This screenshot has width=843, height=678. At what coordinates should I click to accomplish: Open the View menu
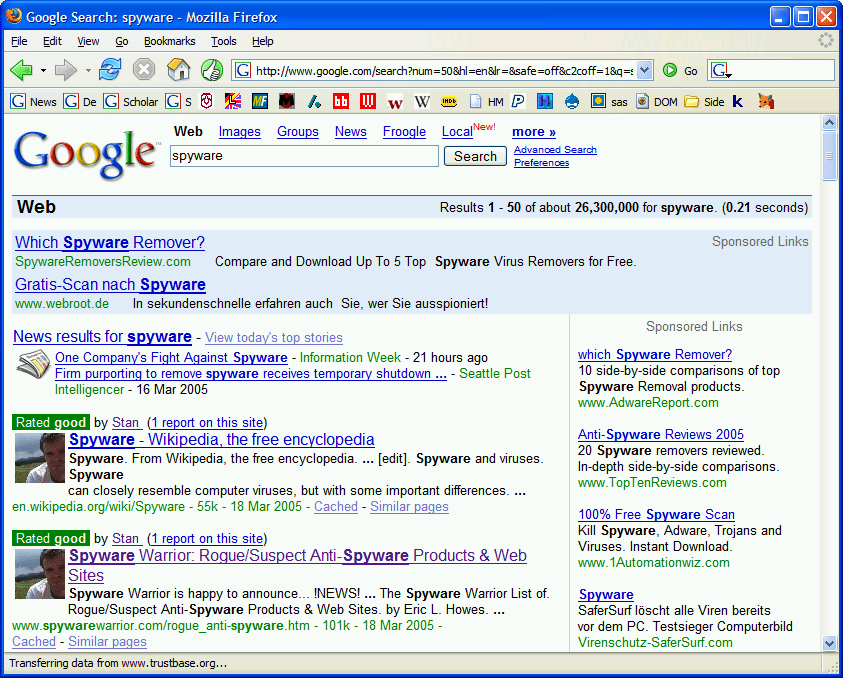click(x=88, y=41)
